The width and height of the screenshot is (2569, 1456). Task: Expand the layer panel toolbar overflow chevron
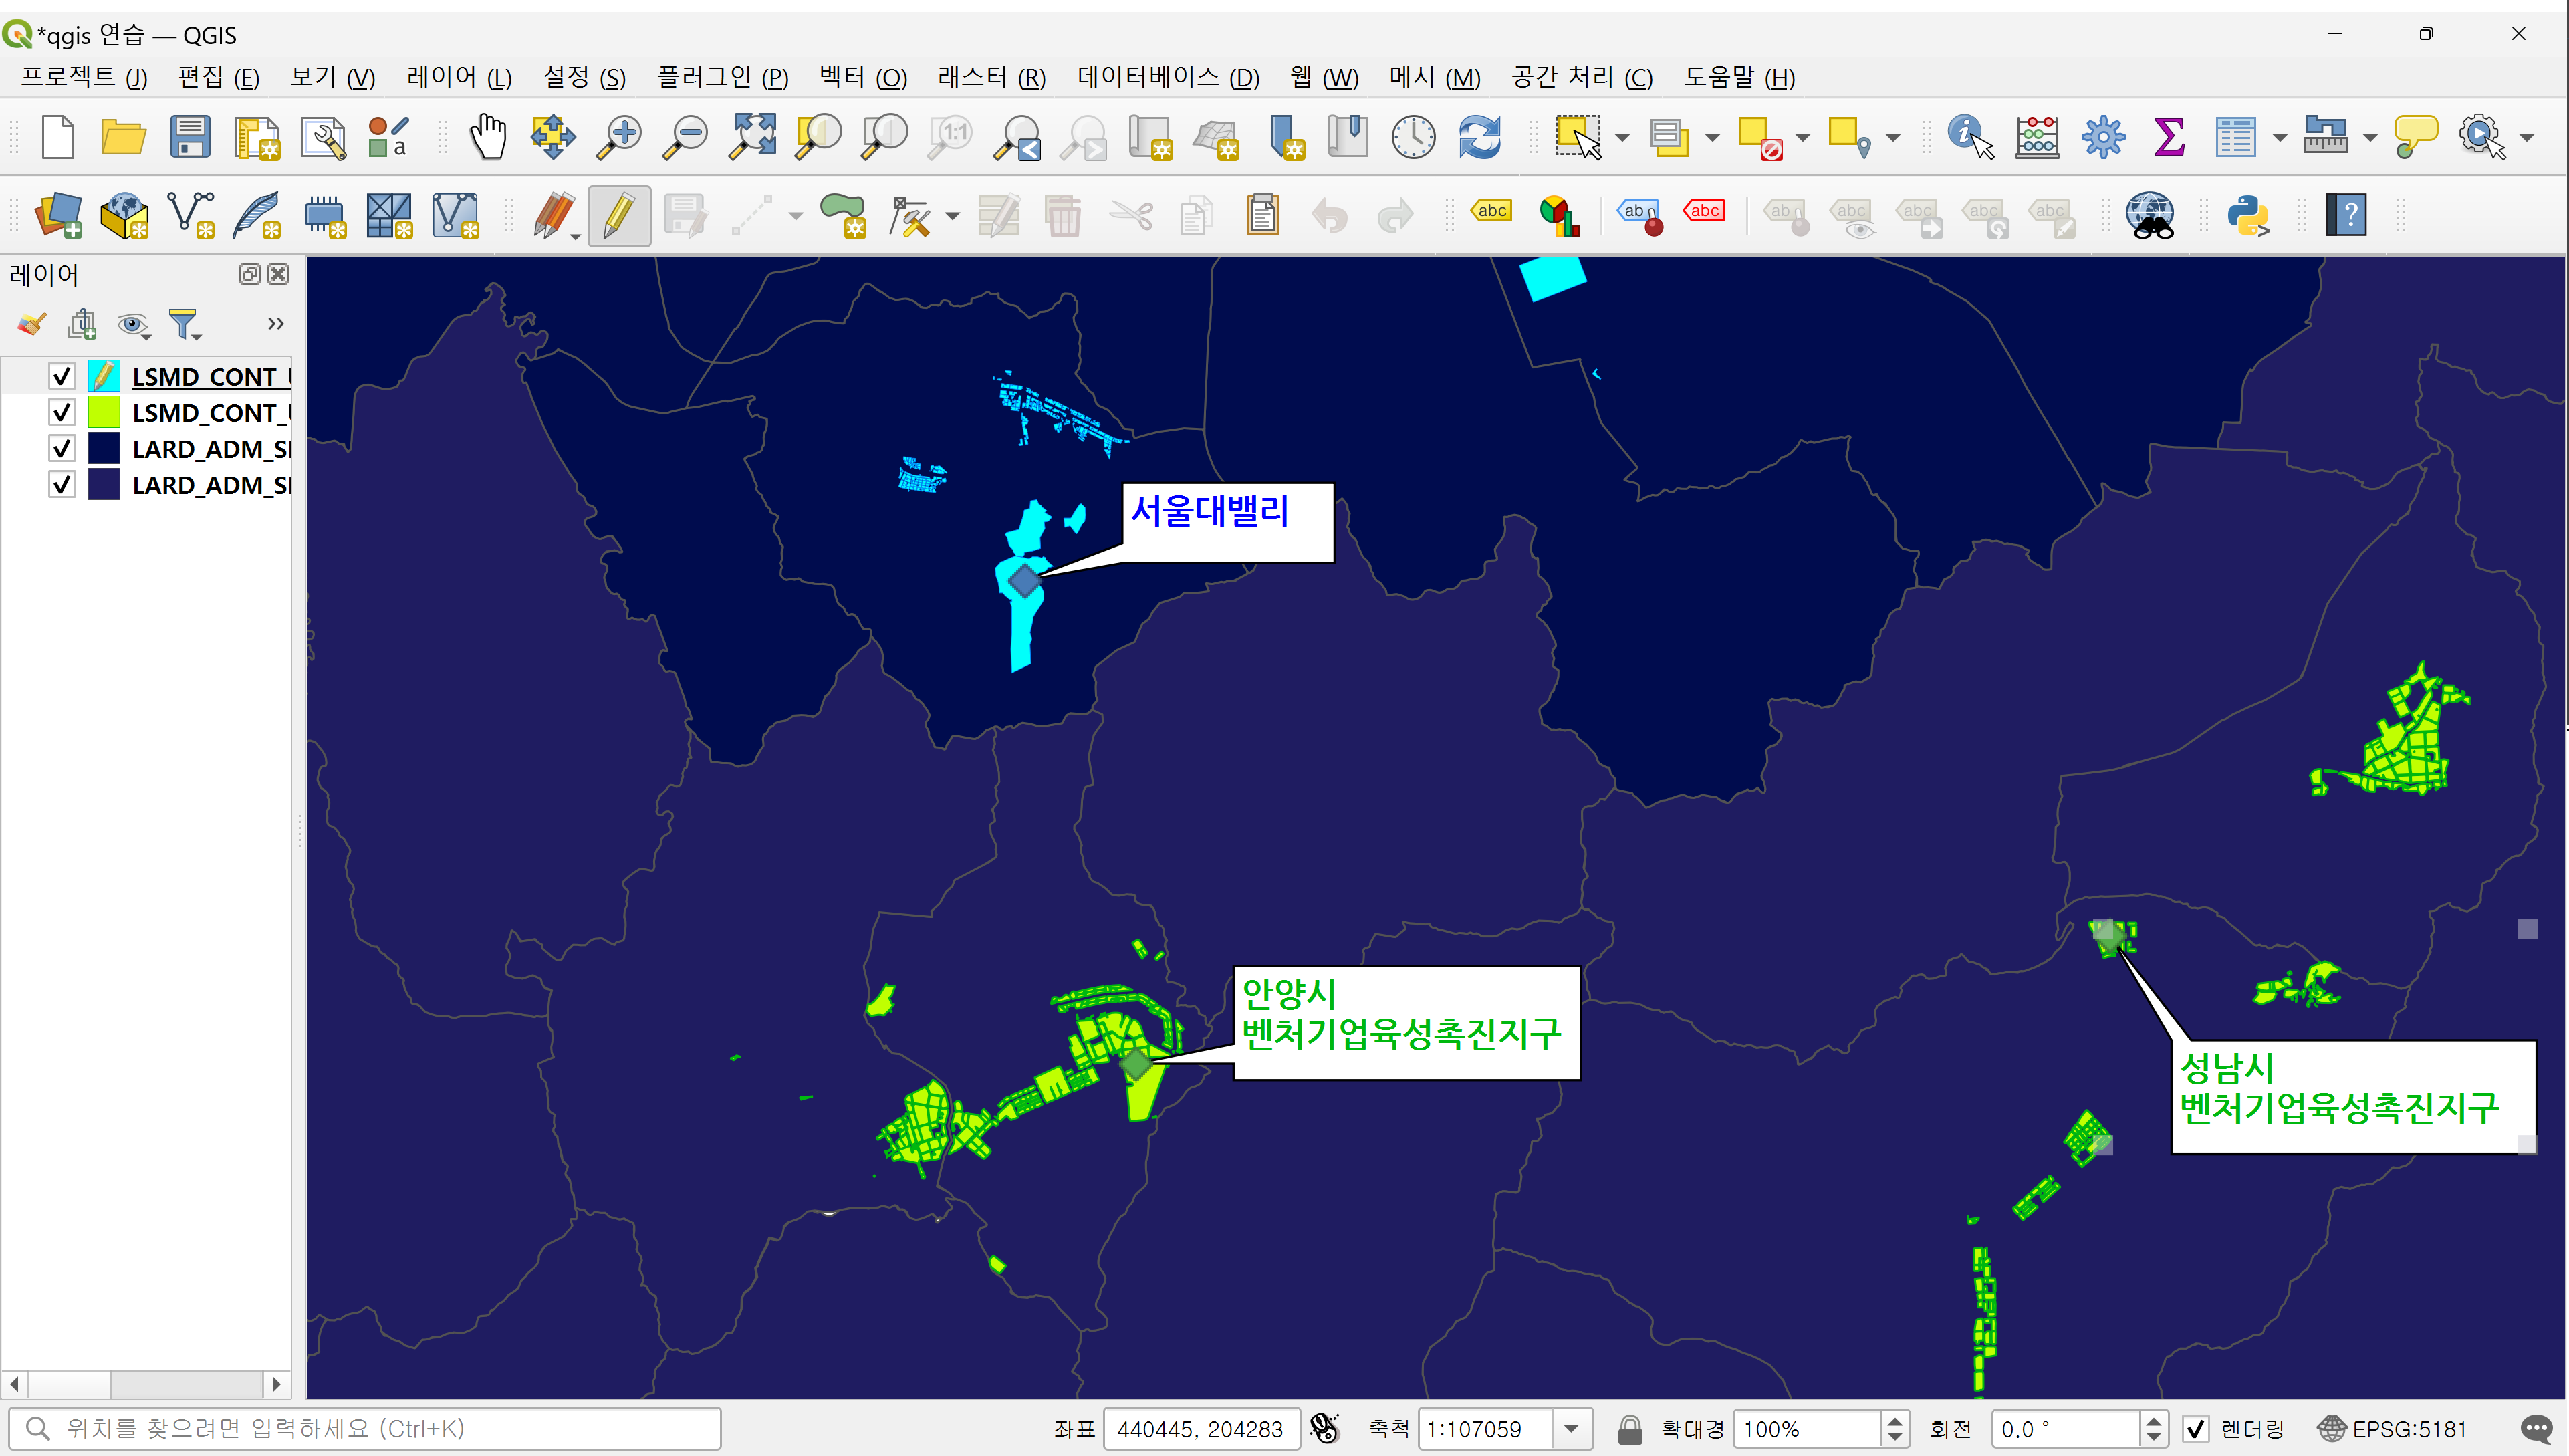coord(275,323)
